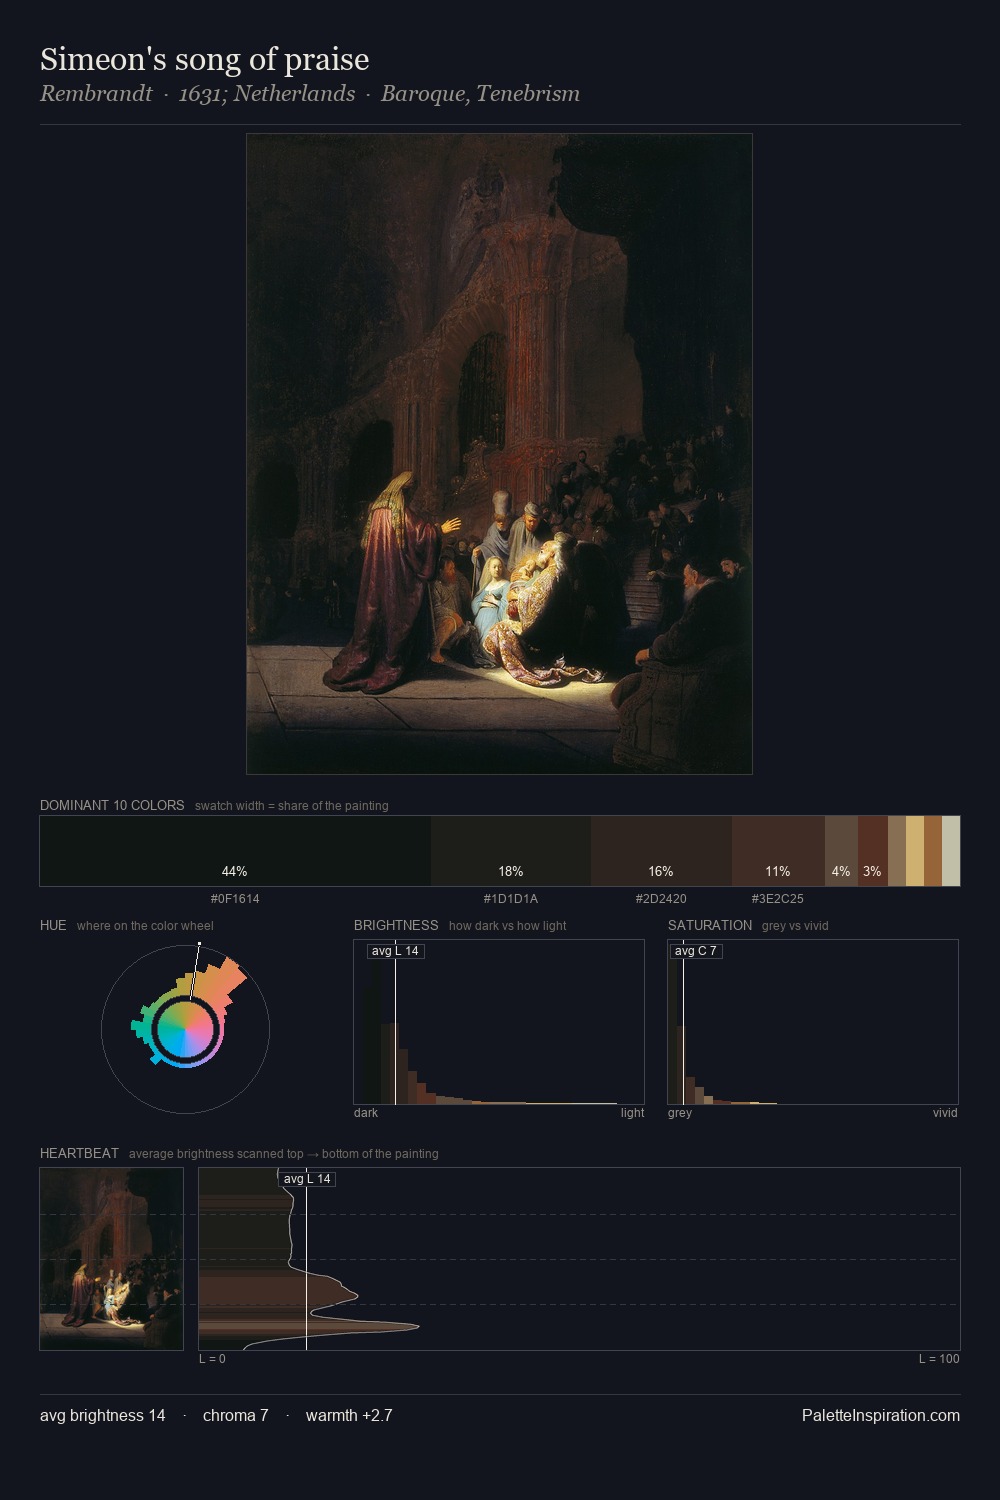Click the "DOMINANT 10 COLORS" heading
This screenshot has width=1000, height=1500.
(112, 806)
